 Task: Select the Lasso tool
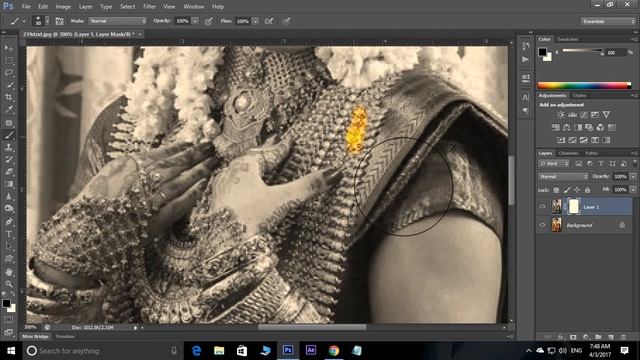click(x=9, y=73)
